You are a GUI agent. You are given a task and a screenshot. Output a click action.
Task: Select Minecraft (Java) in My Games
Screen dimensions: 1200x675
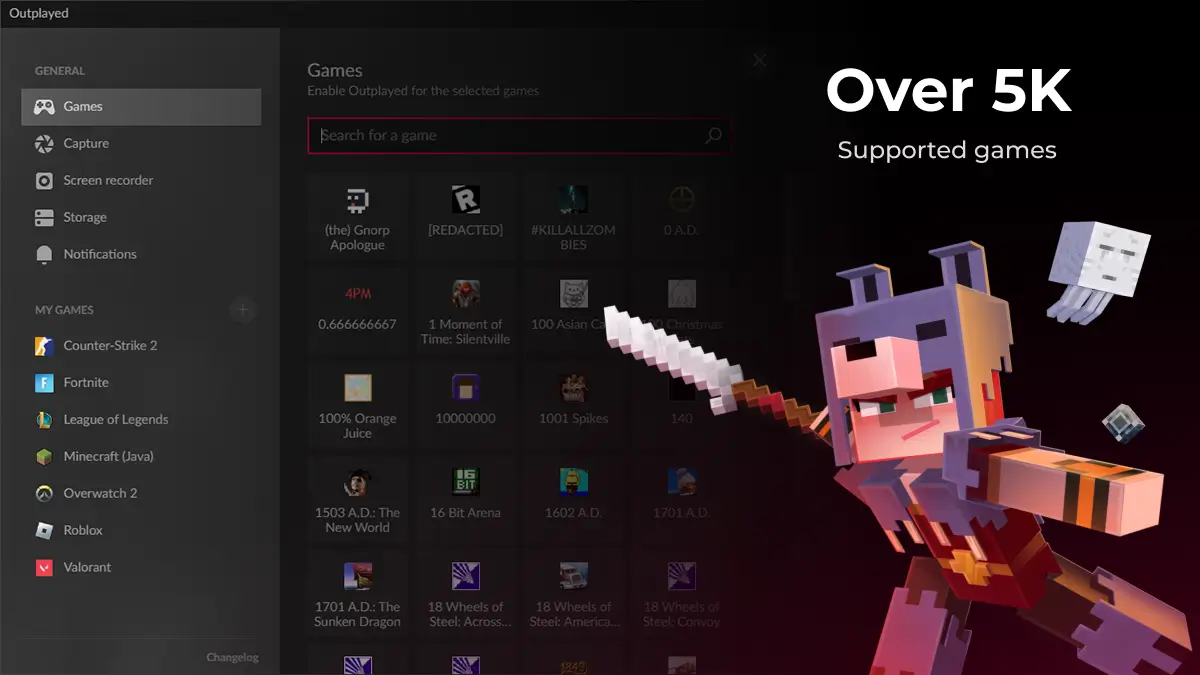coord(141,457)
